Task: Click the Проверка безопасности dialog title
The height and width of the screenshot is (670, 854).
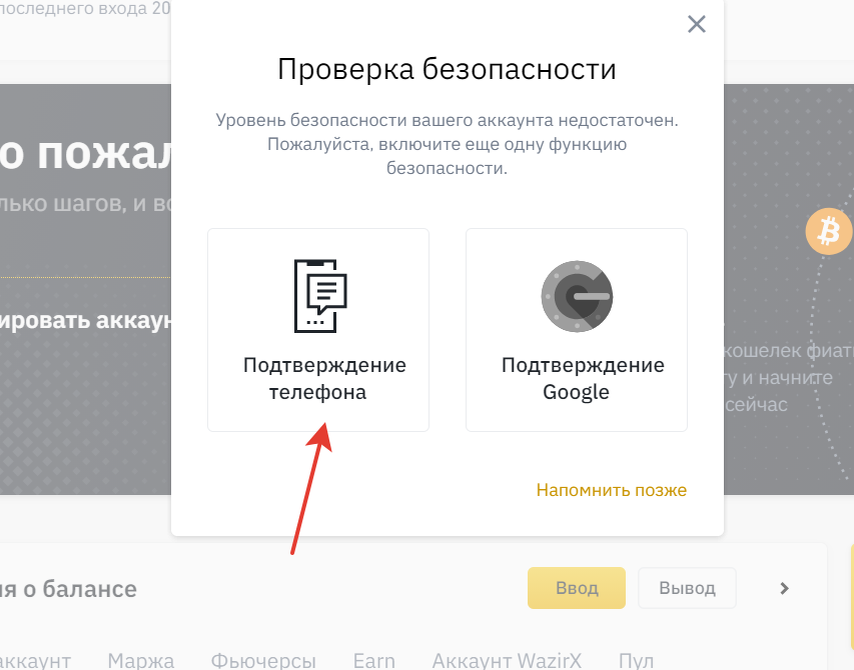Action: [447, 69]
